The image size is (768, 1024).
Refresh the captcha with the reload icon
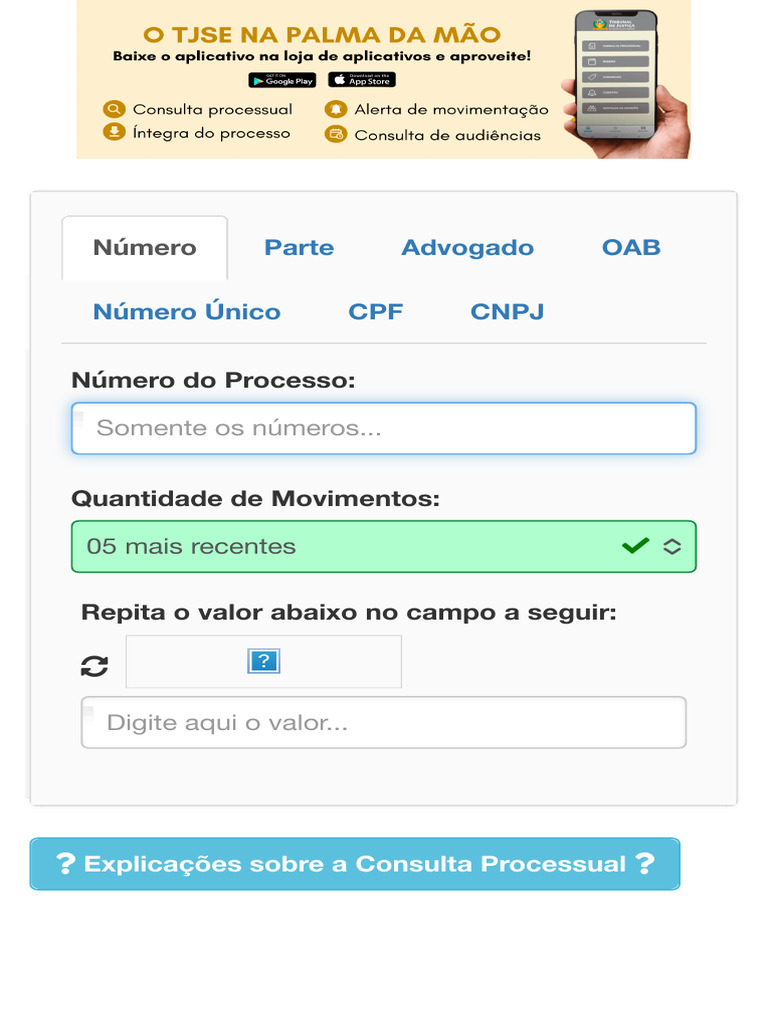pos(95,666)
